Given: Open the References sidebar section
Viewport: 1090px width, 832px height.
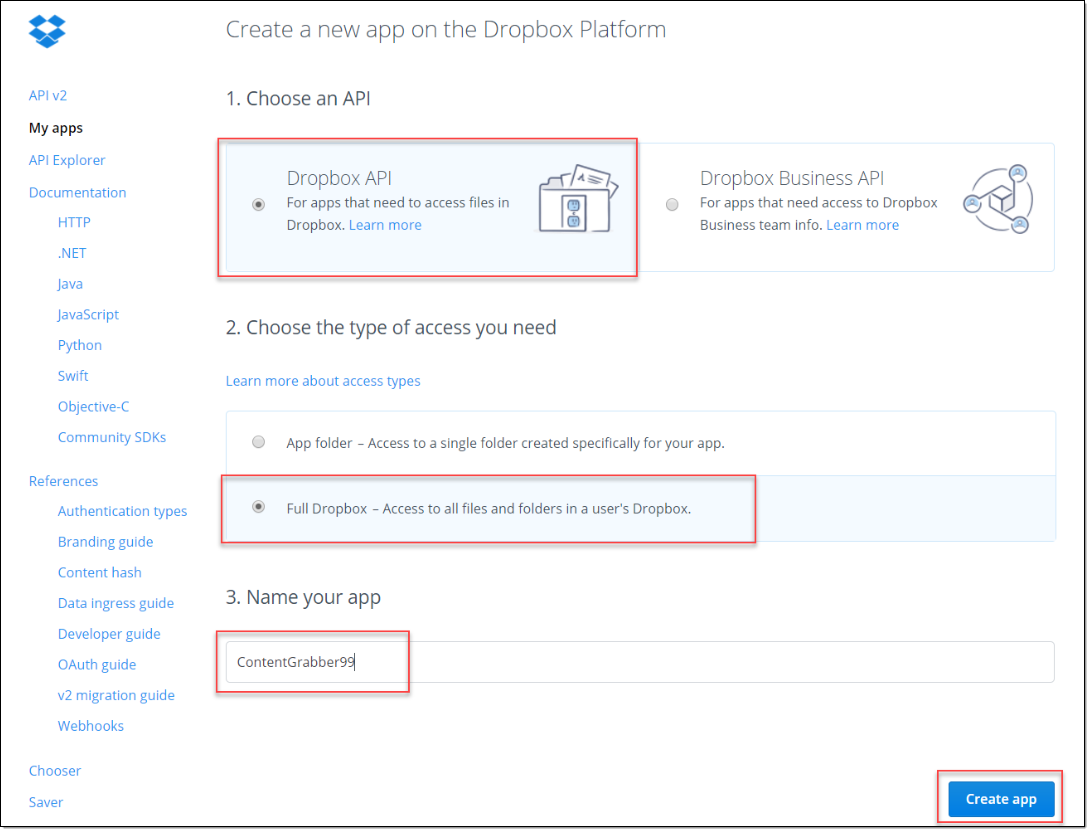Looking at the screenshot, I should 63,481.
